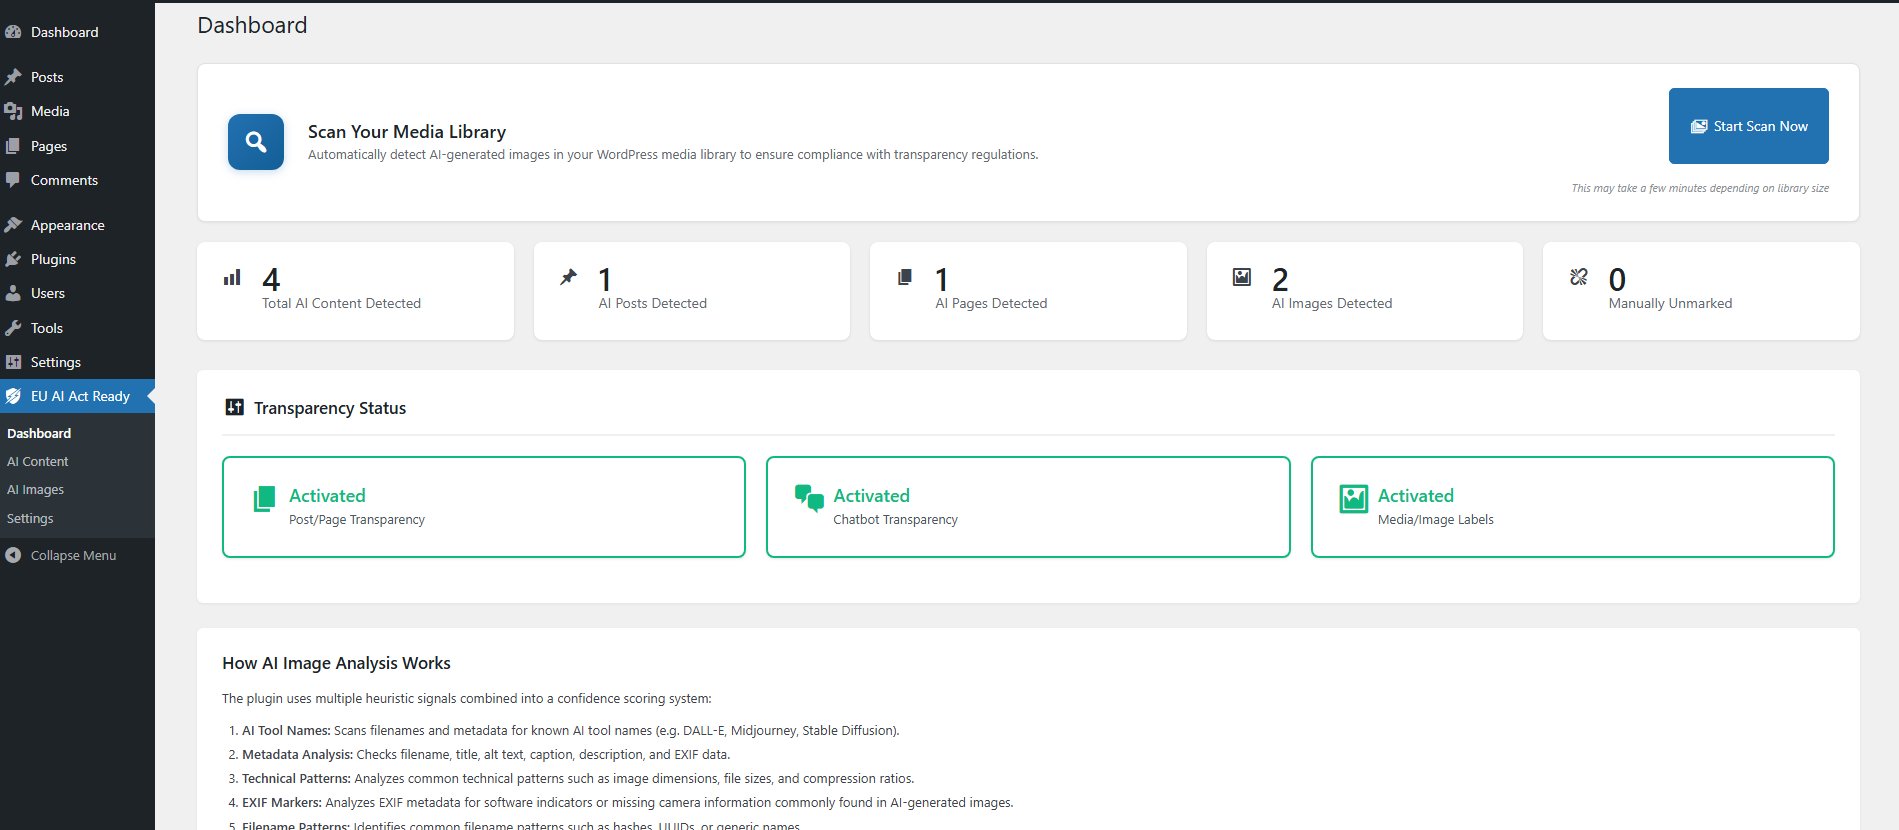Select the Post/Page Transparency Activated card
The image size is (1899, 830).
483,507
